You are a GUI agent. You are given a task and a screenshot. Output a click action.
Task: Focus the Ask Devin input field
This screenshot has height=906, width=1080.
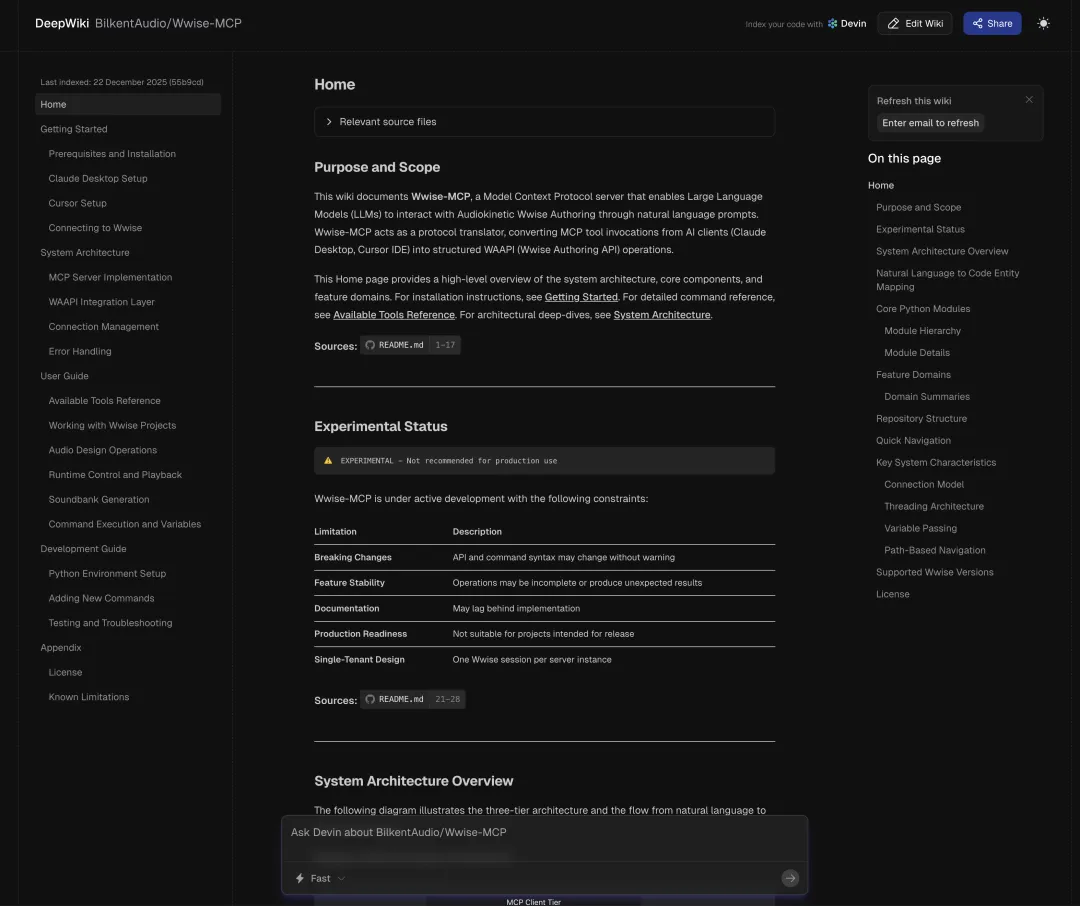544,832
